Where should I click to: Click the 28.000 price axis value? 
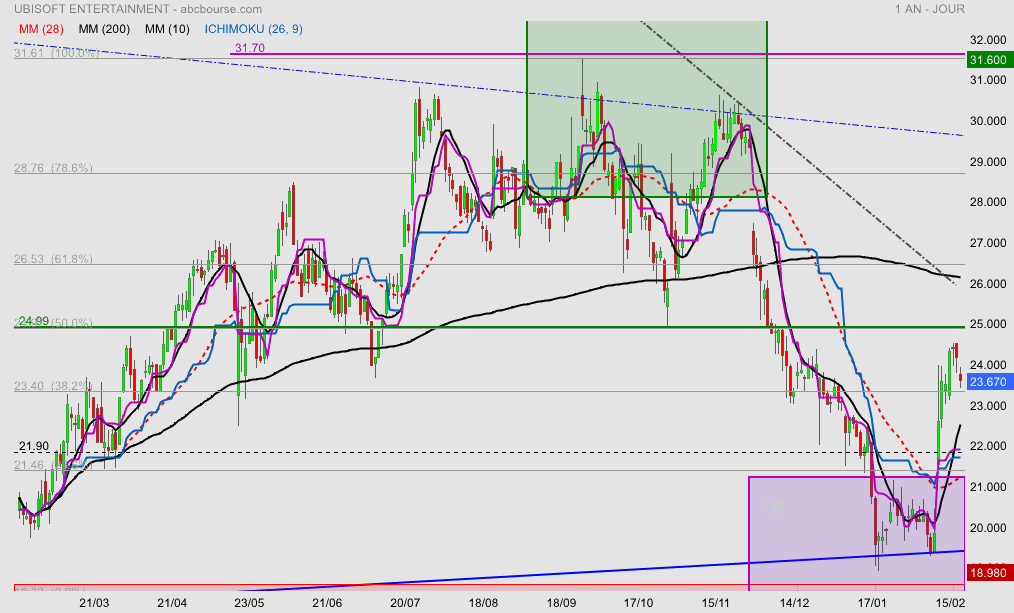[x=988, y=202]
